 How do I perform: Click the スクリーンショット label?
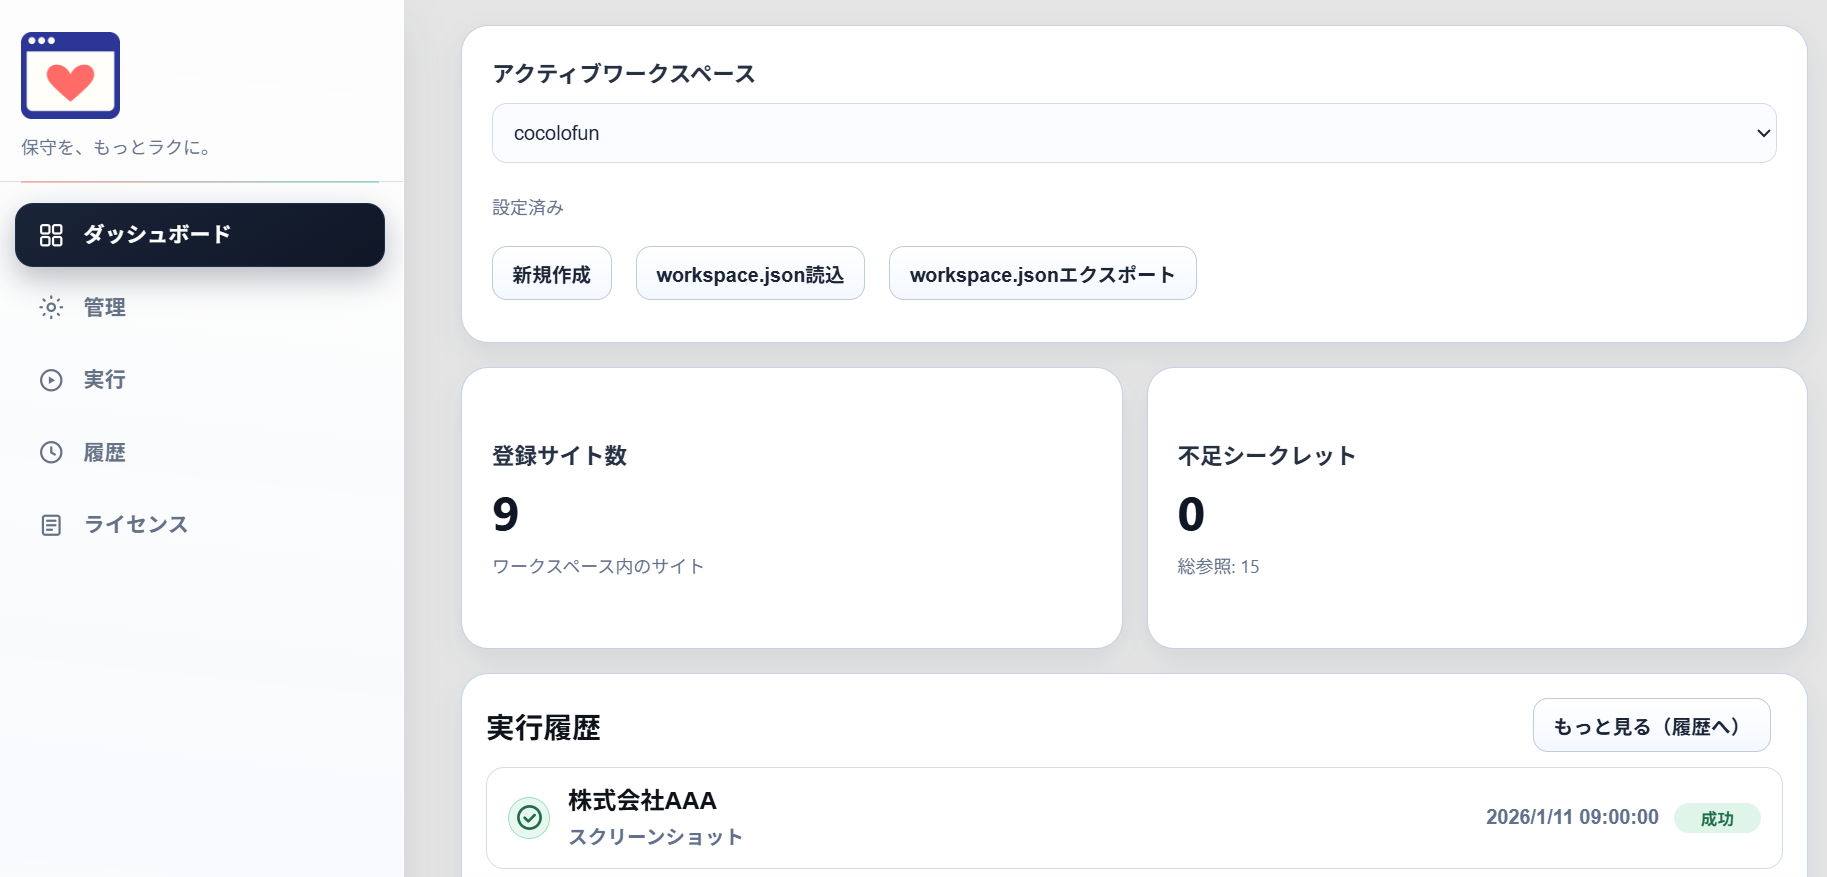[x=656, y=837]
